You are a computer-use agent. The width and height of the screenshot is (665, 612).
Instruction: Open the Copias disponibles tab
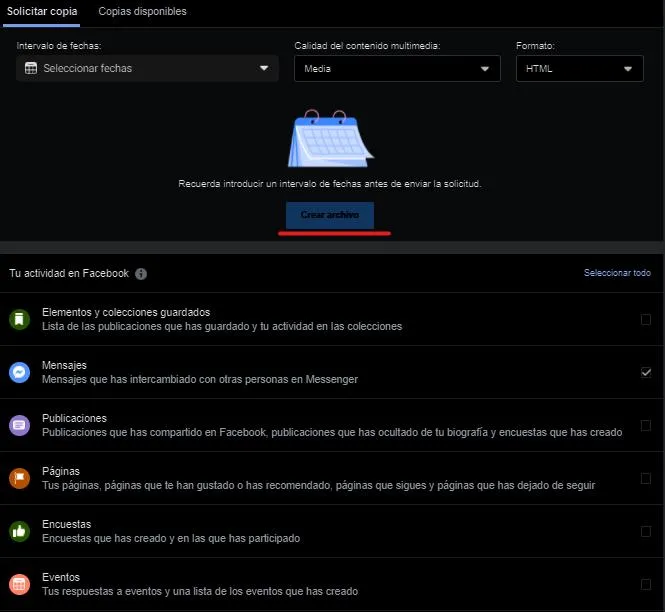tap(142, 11)
